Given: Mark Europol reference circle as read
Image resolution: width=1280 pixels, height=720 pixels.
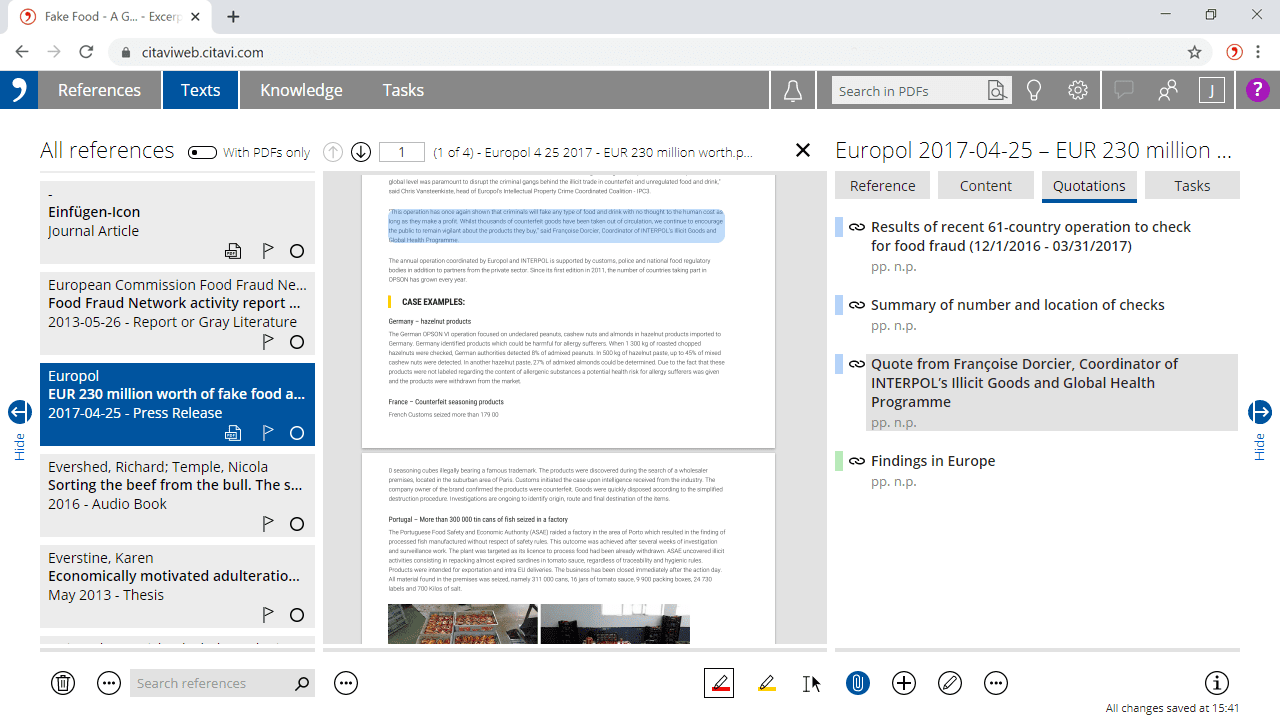Looking at the screenshot, I should click(297, 433).
